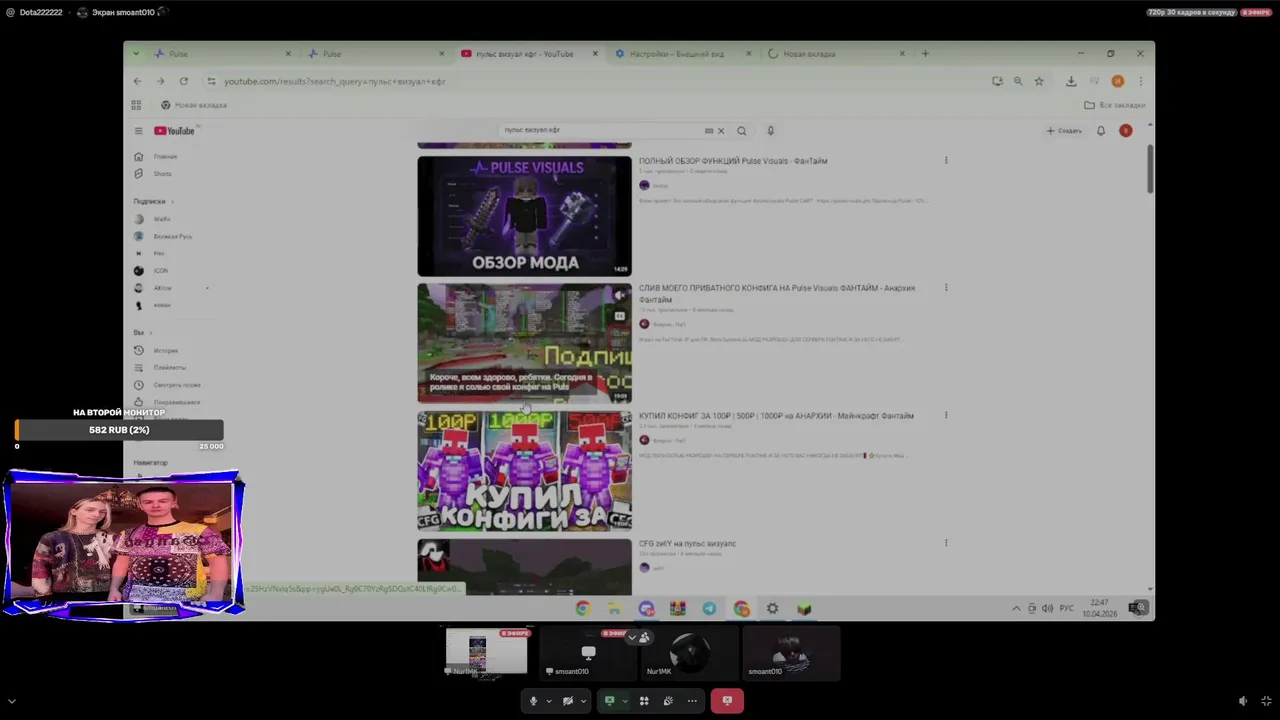
Task: Go forward in the browser
Action: [x=160, y=81]
